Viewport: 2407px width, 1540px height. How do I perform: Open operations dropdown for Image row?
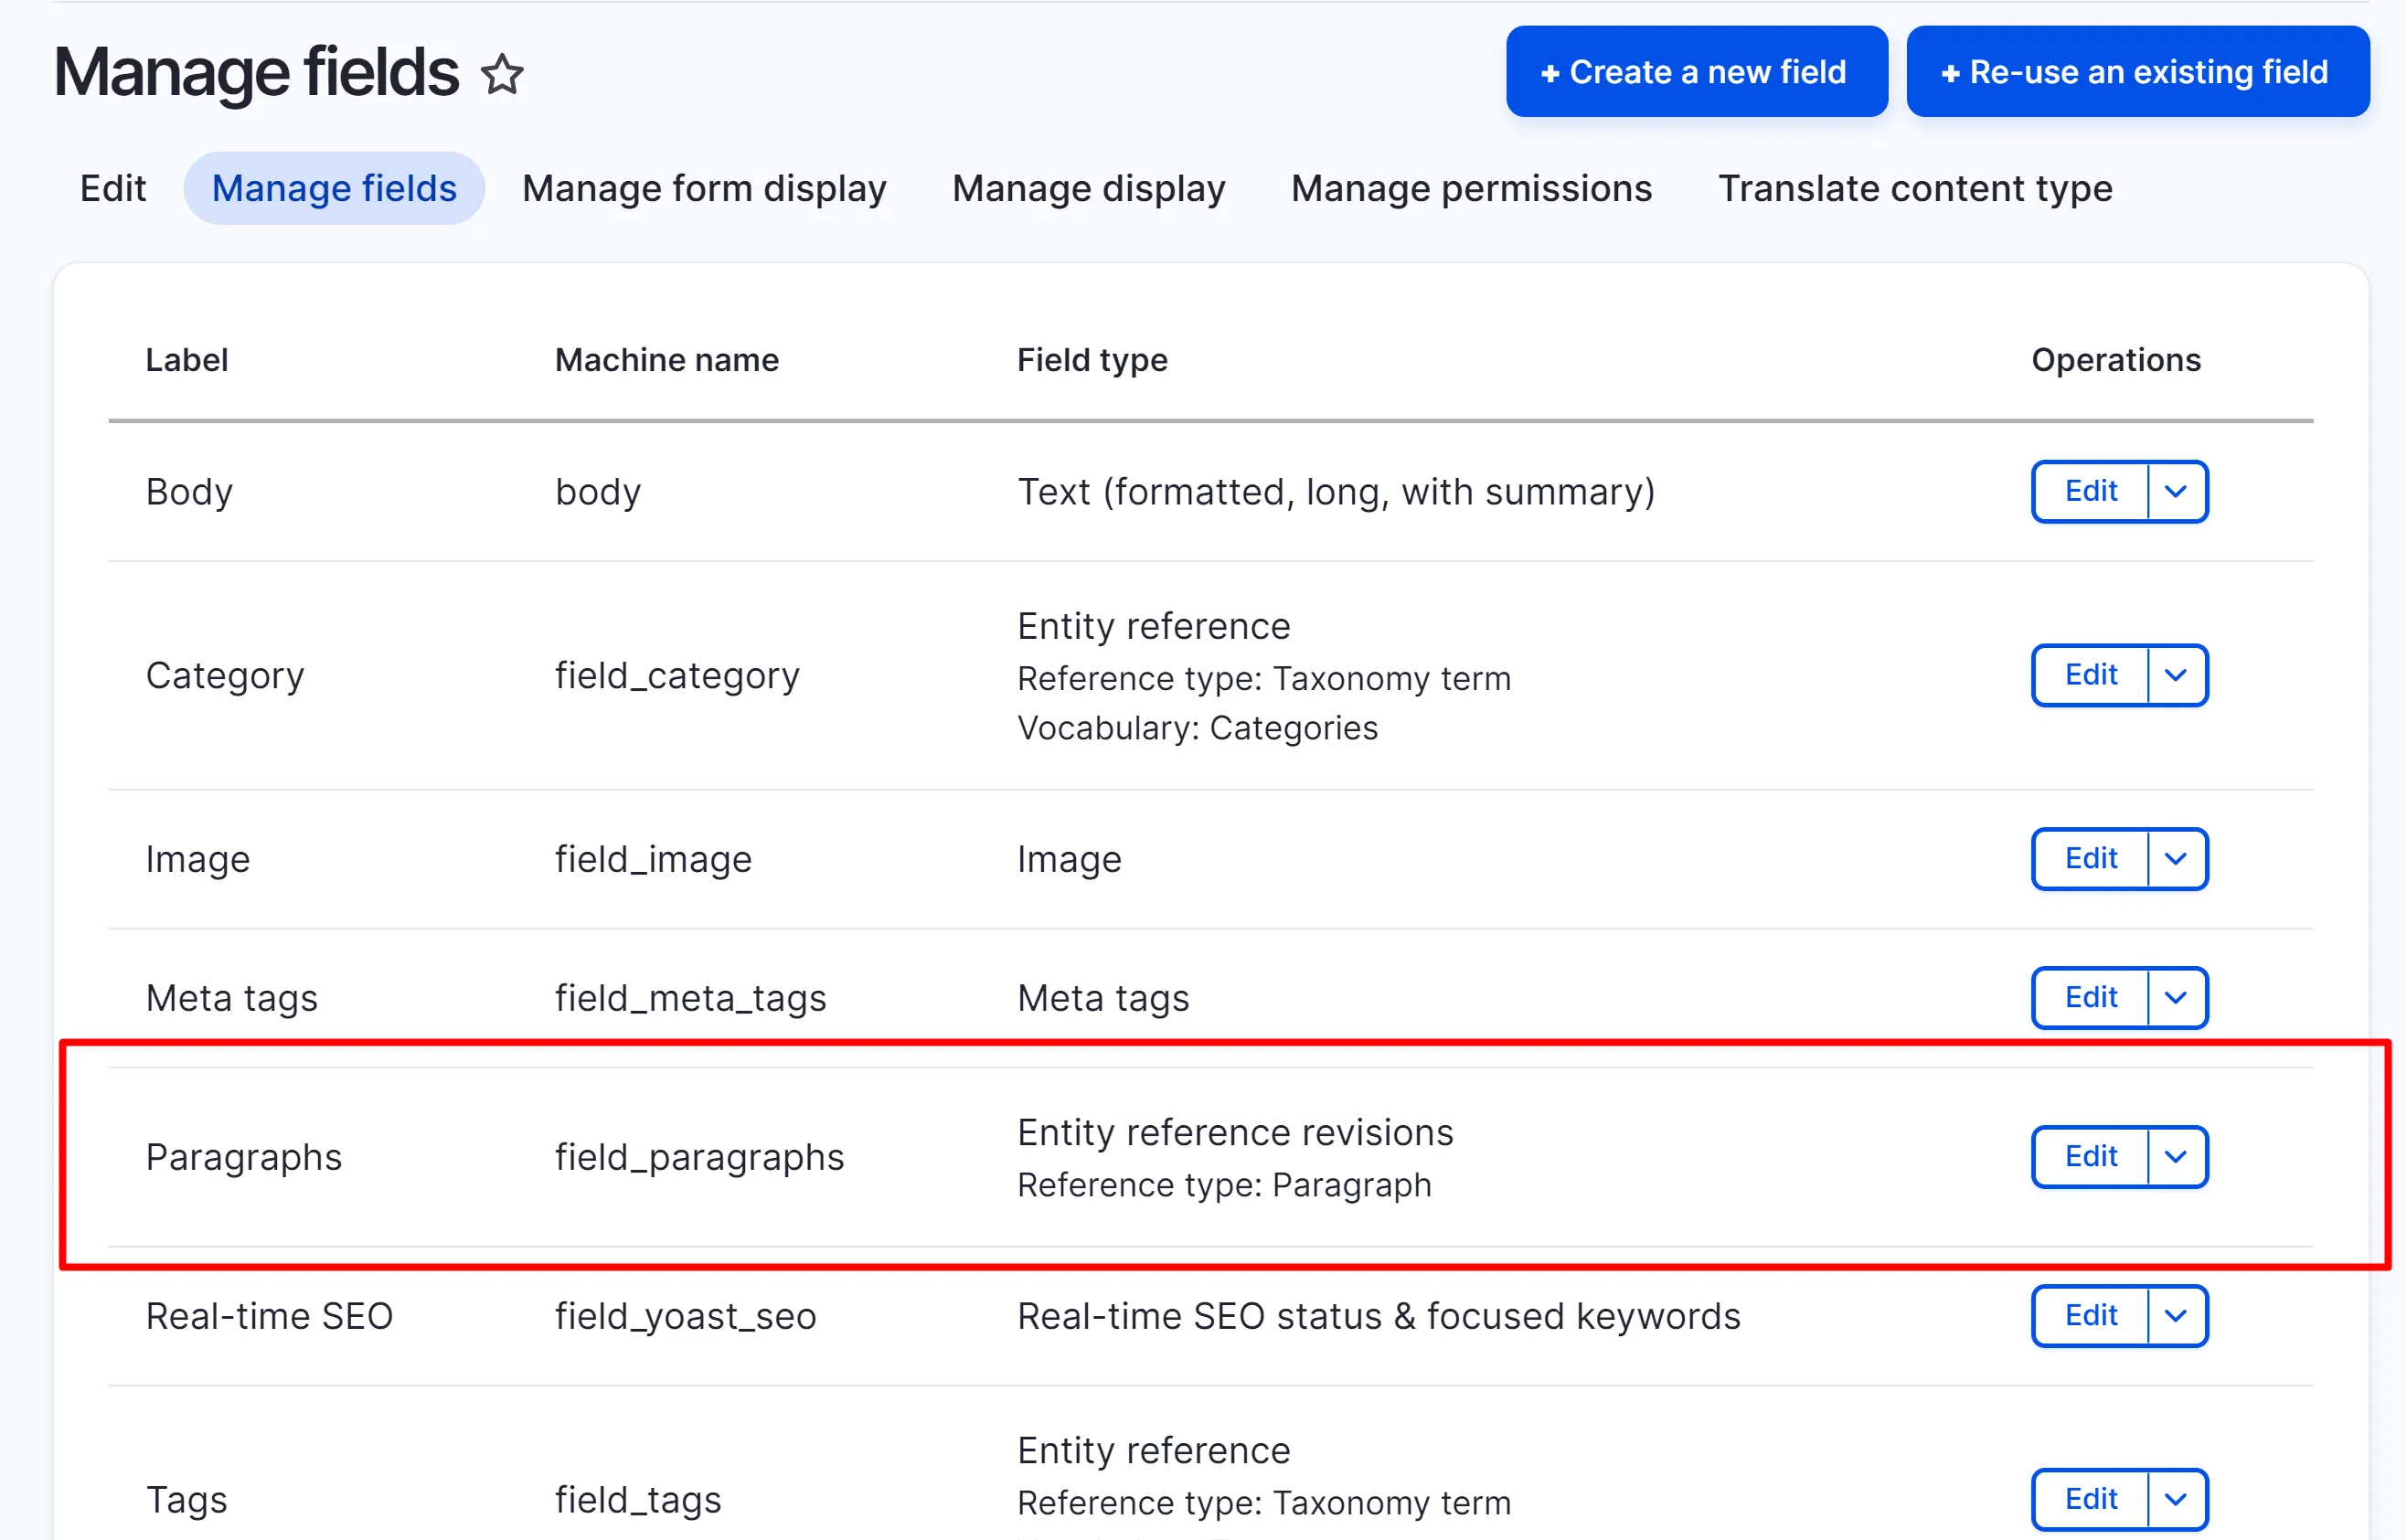click(2176, 858)
